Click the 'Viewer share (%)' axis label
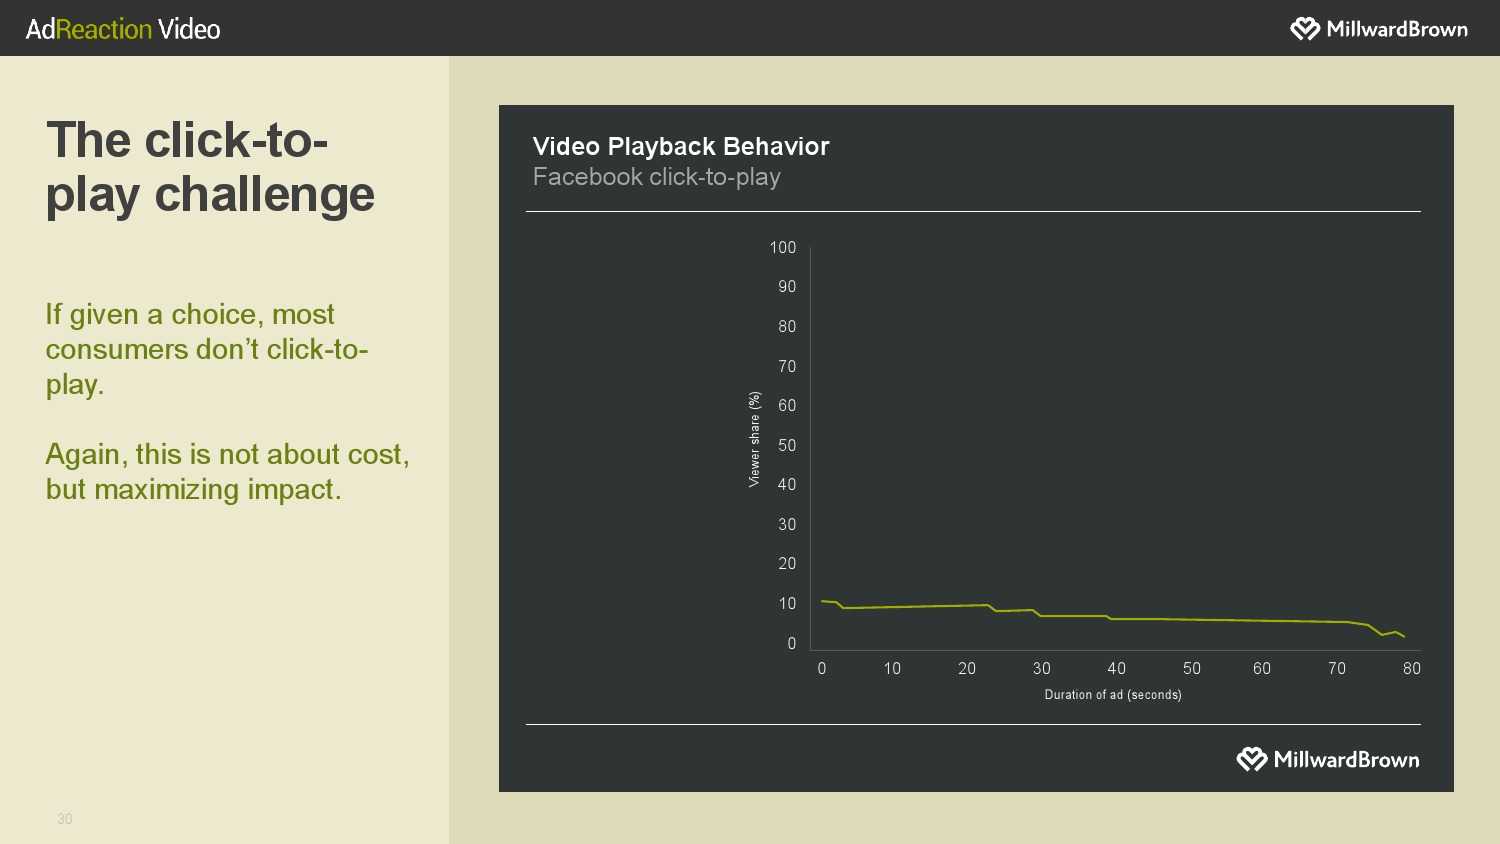Screen dimensions: 1500x844 point(754,439)
